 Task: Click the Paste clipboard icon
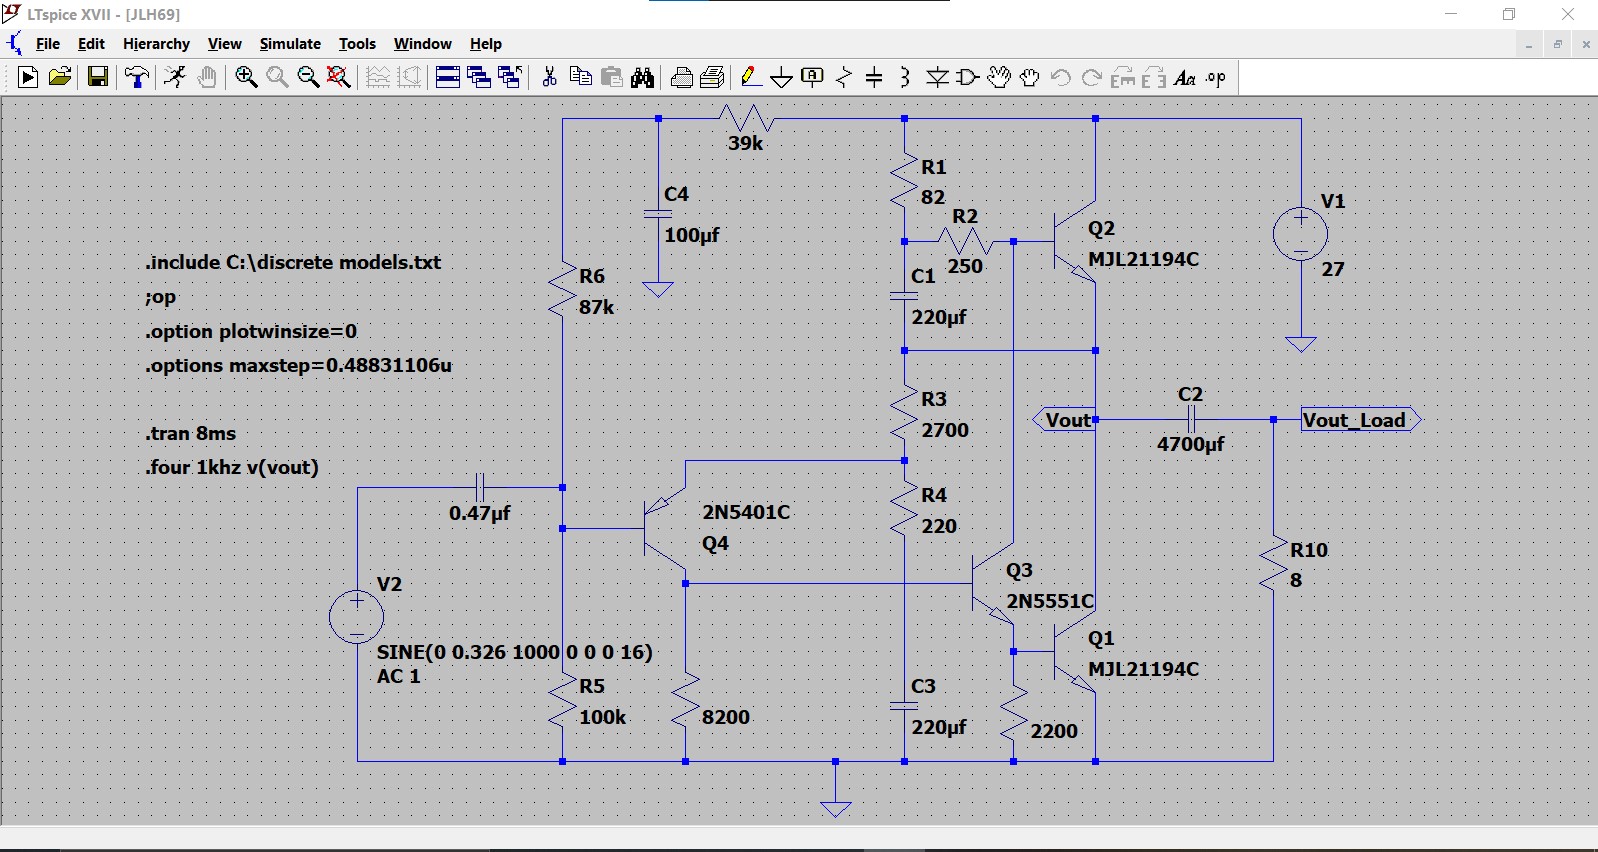point(612,77)
